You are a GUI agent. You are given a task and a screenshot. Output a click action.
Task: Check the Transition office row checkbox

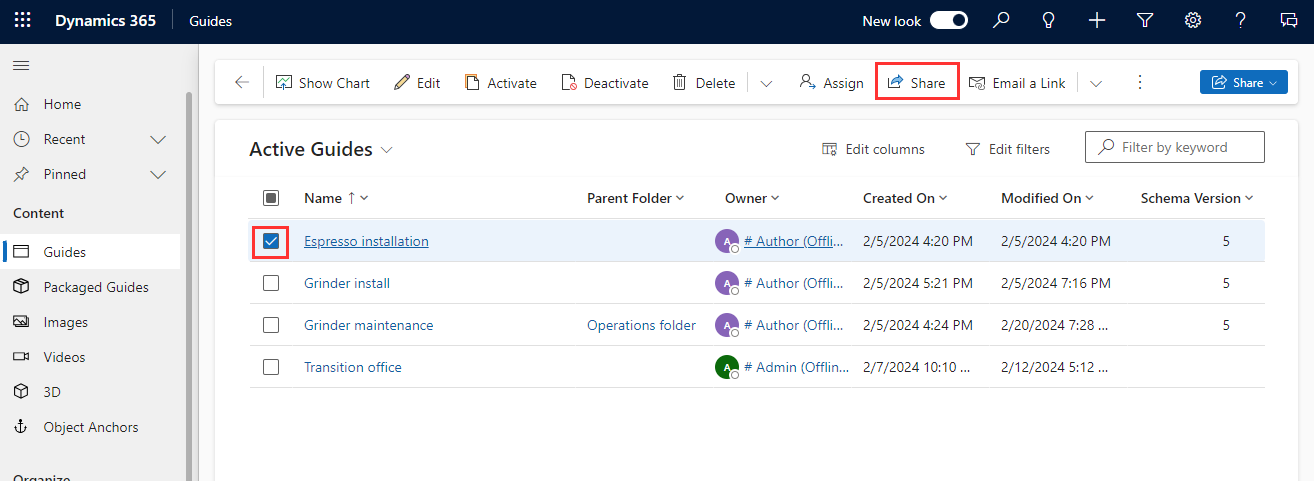point(271,367)
